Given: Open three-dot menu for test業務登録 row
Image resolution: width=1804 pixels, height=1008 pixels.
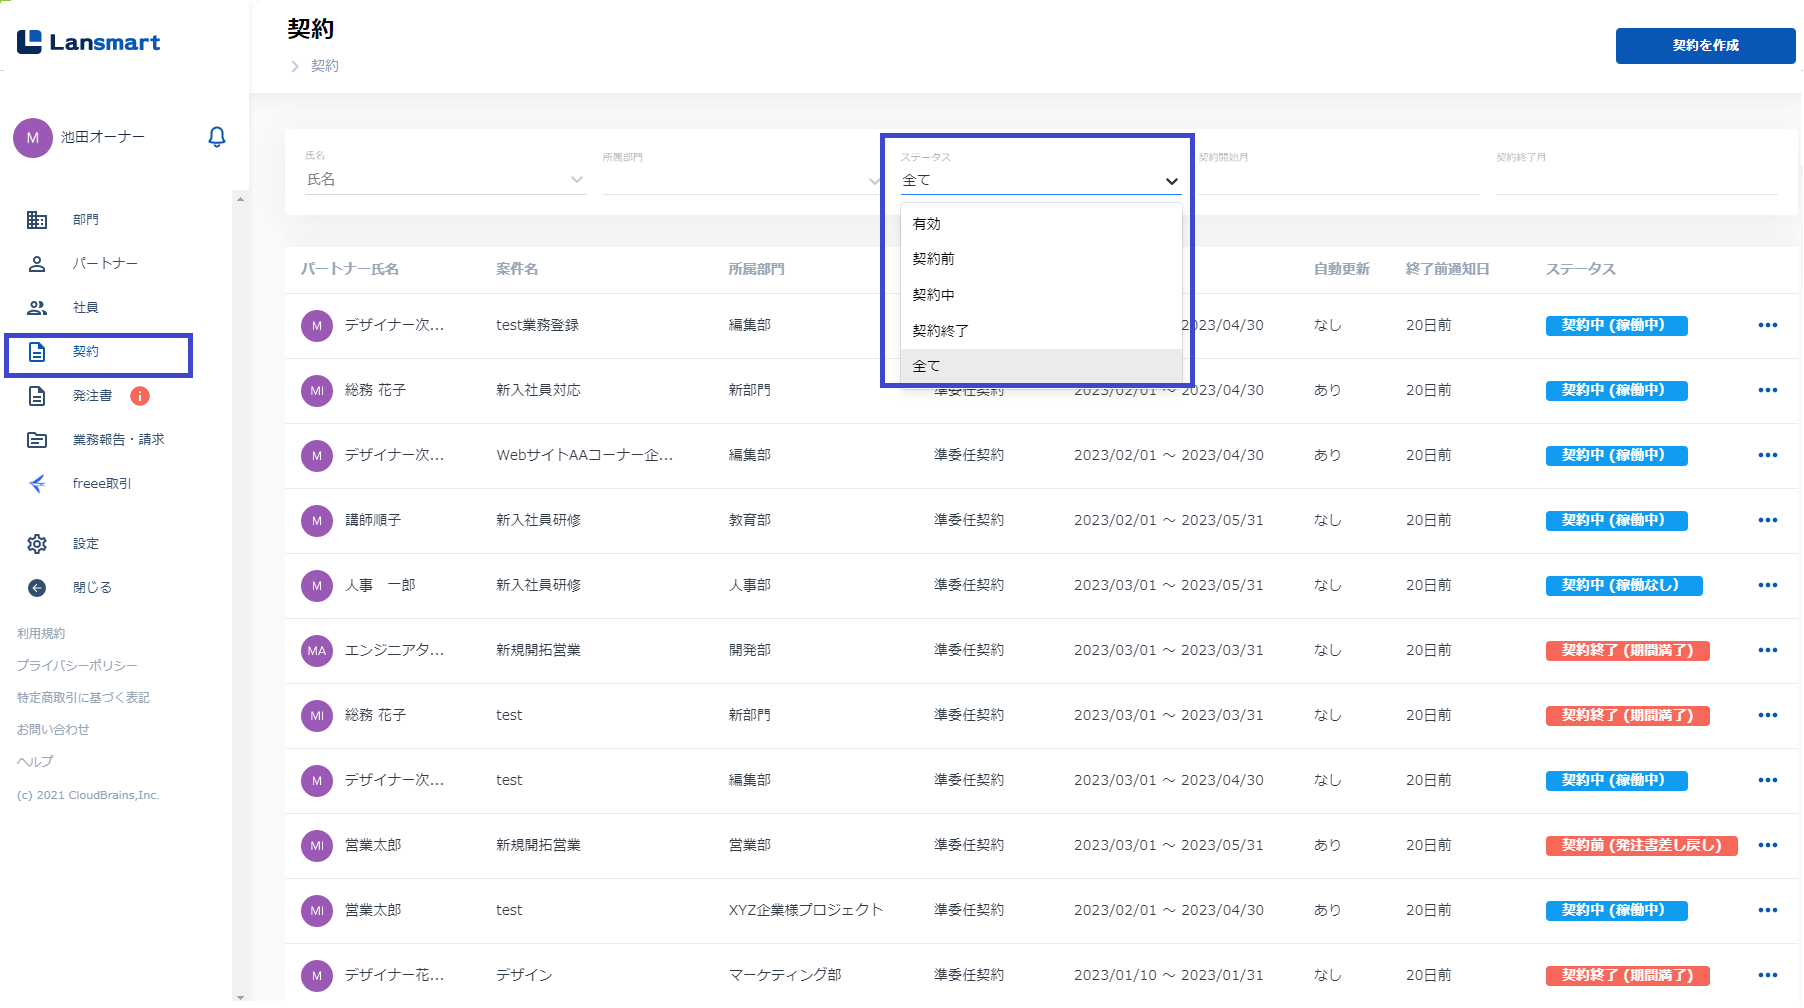Looking at the screenshot, I should pos(1767,325).
